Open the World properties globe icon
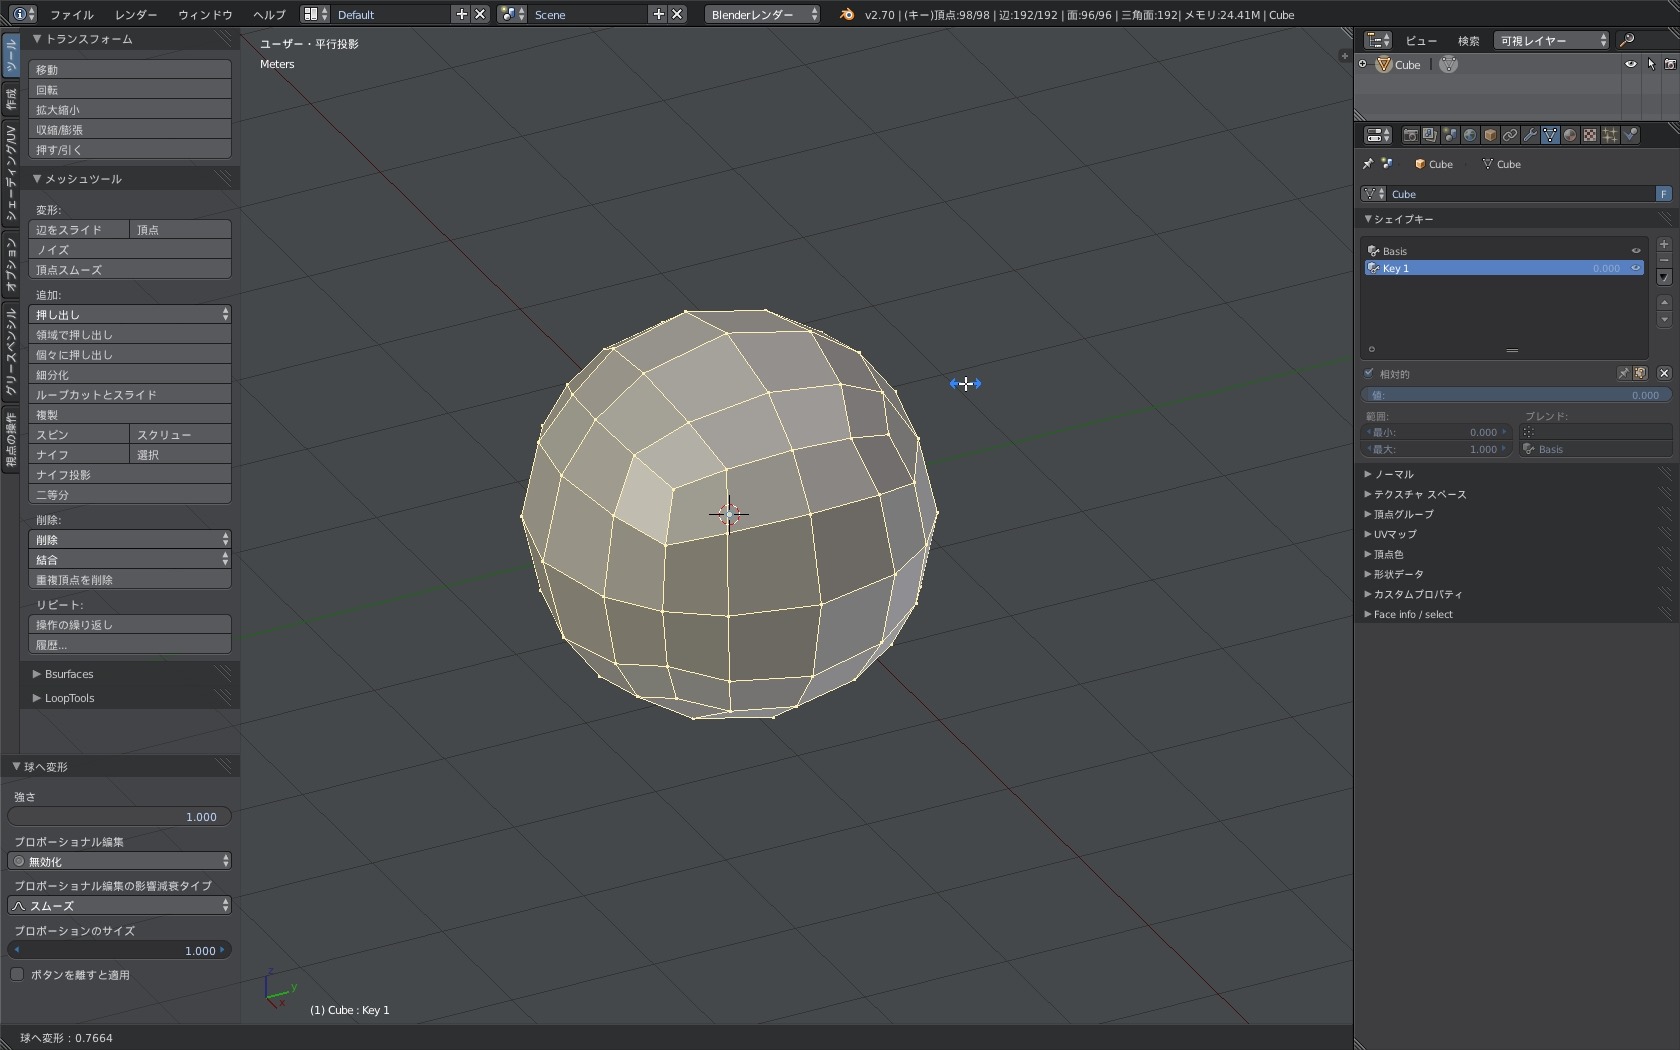 point(1470,135)
